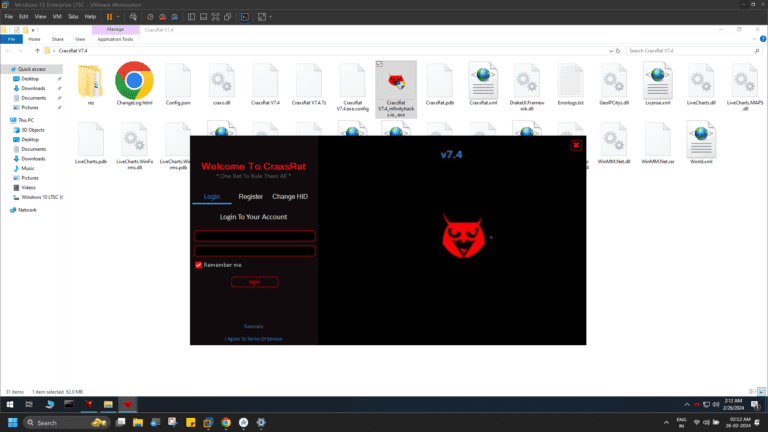
Task: Select the res folder in Explorer
Action: (x=91, y=84)
